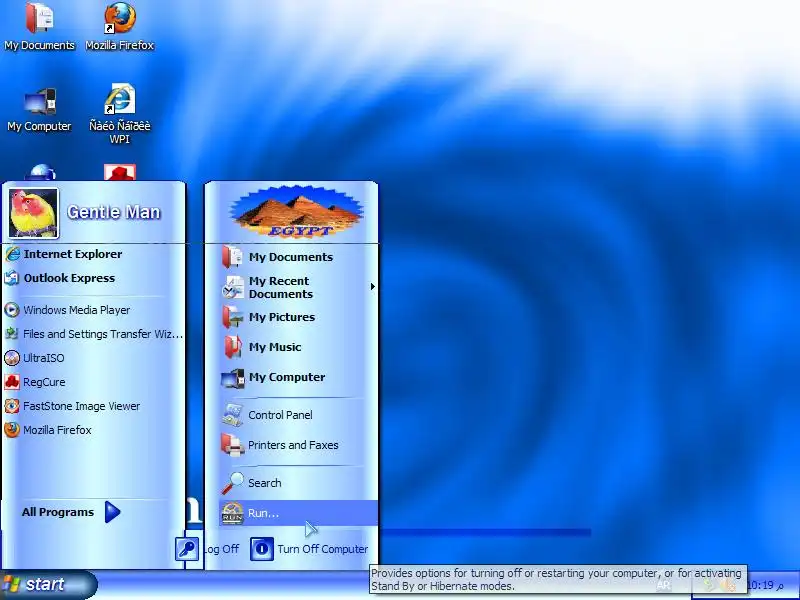Image resolution: width=800 pixels, height=600 pixels.
Task: Click the My Pictures folder icon
Action: point(233,317)
